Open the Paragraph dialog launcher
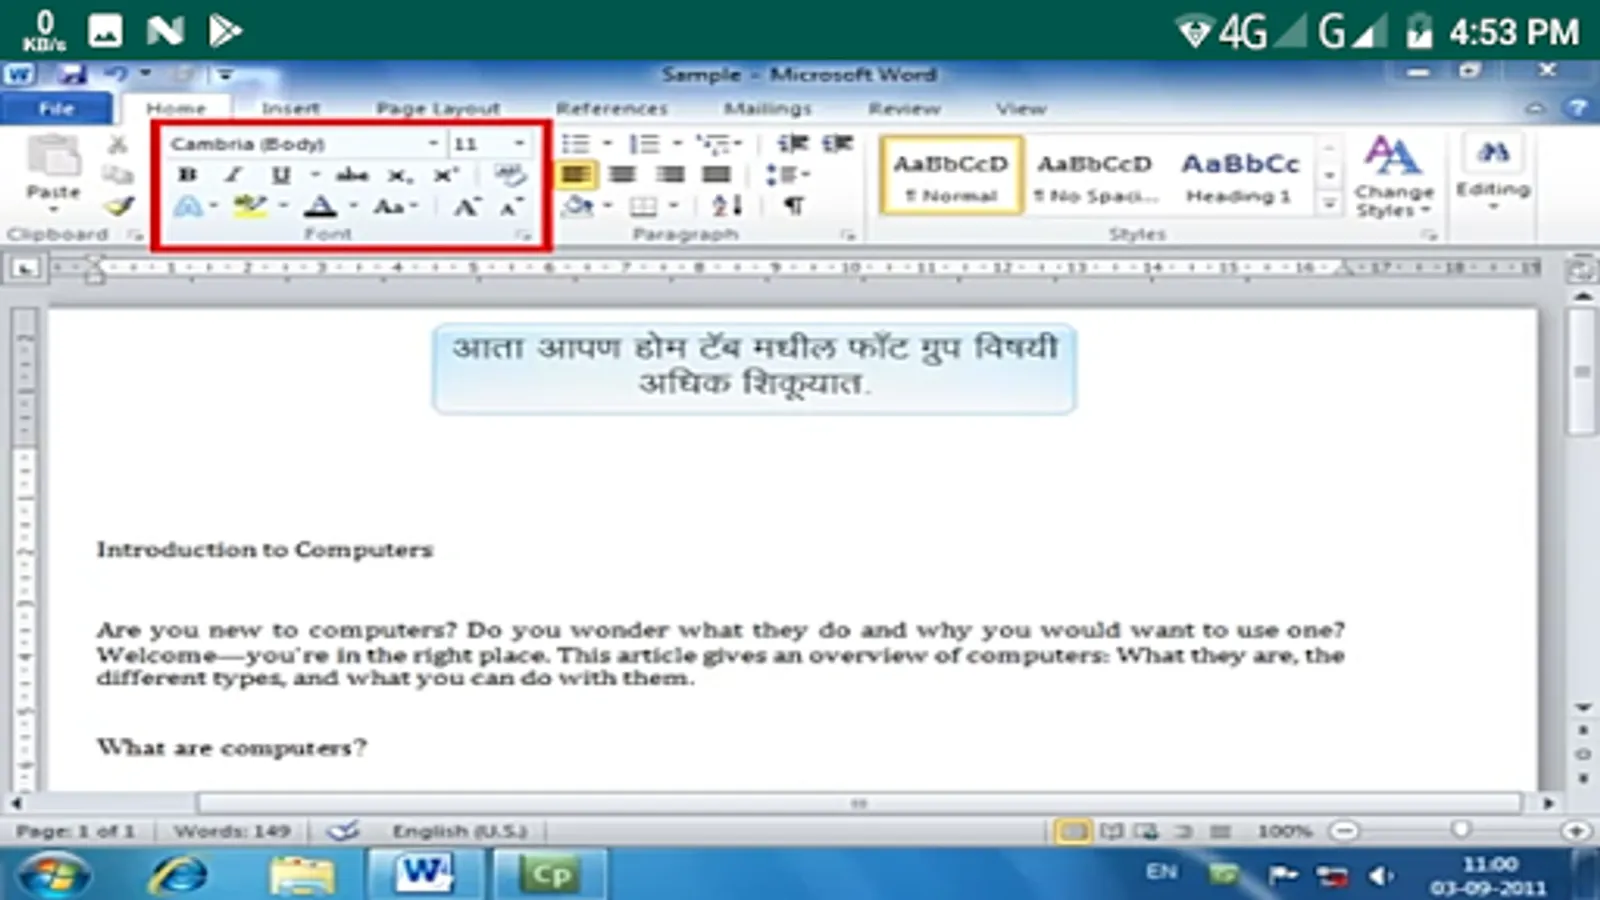1600x900 pixels. click(x=848, y=235)
